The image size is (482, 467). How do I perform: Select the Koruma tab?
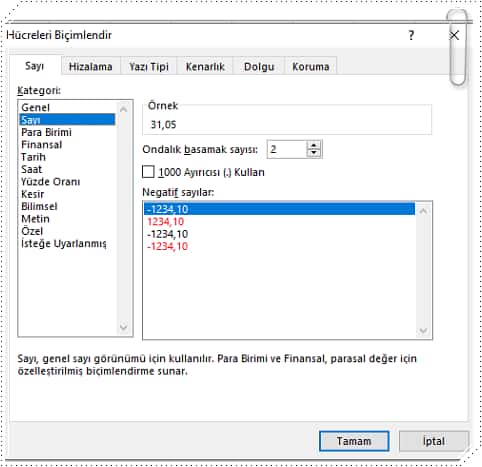(311, 67)
